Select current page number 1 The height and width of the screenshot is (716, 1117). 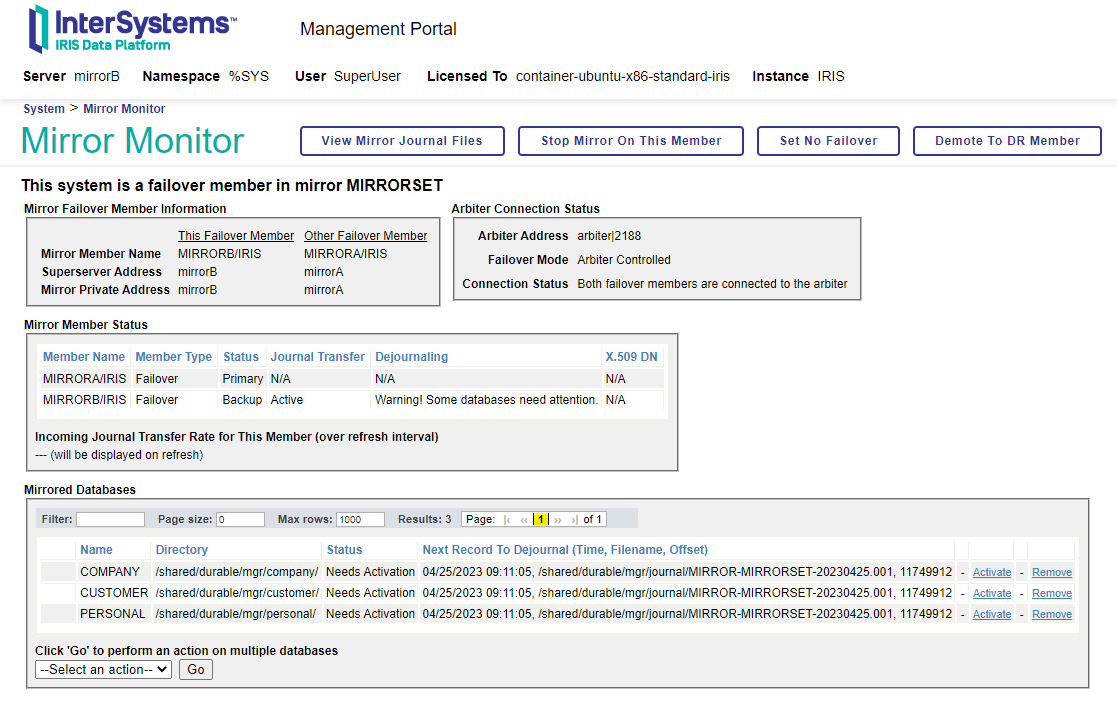540,520
